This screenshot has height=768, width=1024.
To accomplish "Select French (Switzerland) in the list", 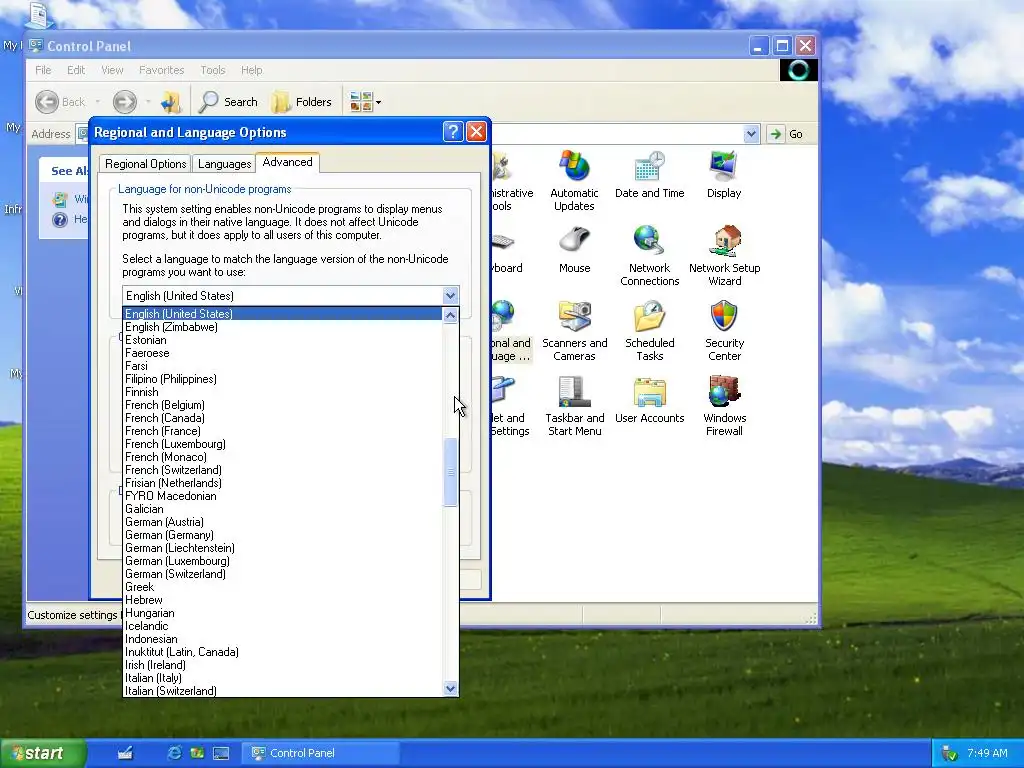I will (x=283, y=470).
